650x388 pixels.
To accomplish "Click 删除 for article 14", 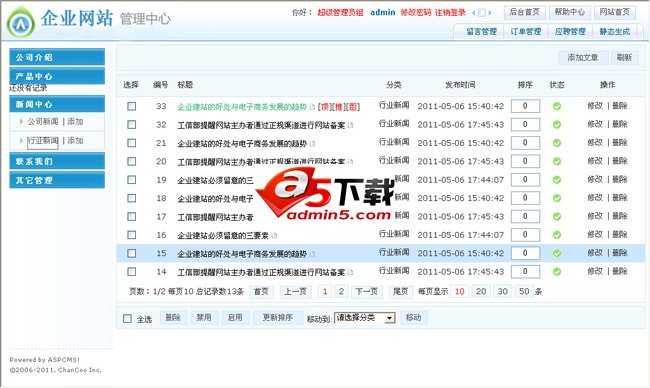I will [x=620, y=272].
